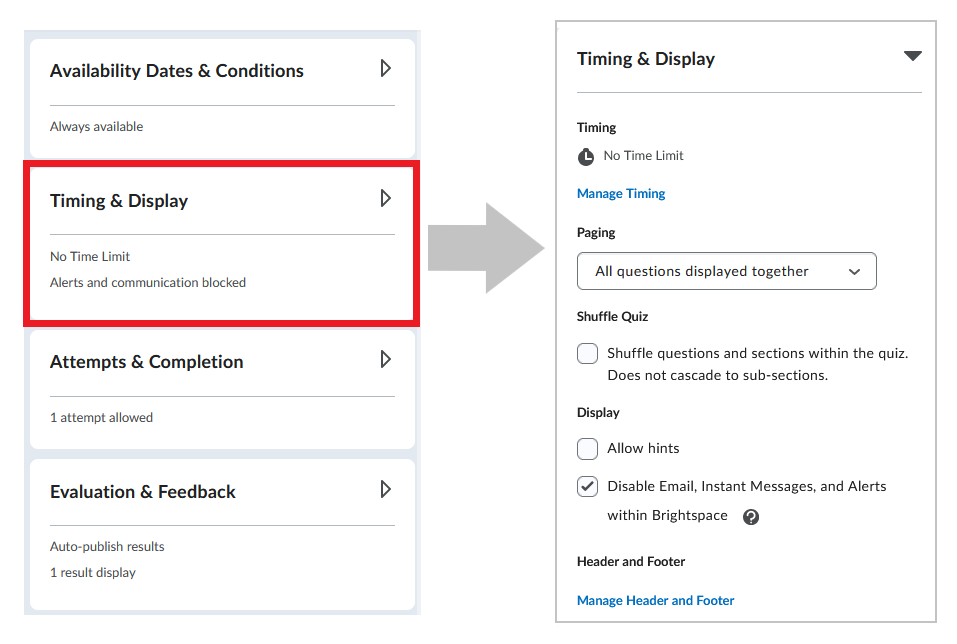The image size is (957, 644).
Task: Open the Paging dropdown All questions displayed together
Action: point(726,271)
